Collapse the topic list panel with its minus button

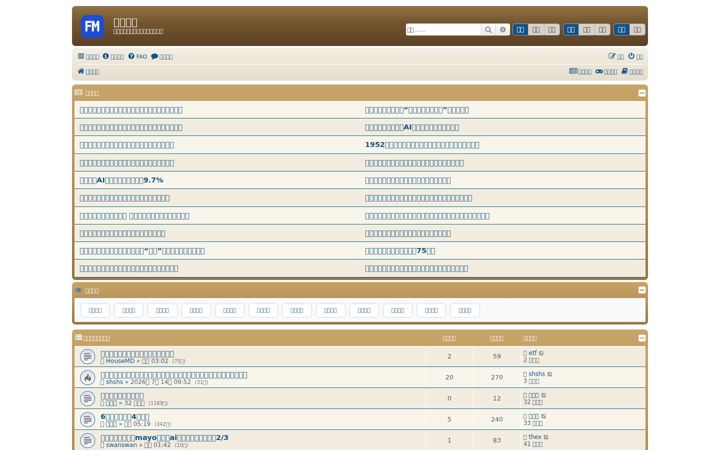click(641, 338)
